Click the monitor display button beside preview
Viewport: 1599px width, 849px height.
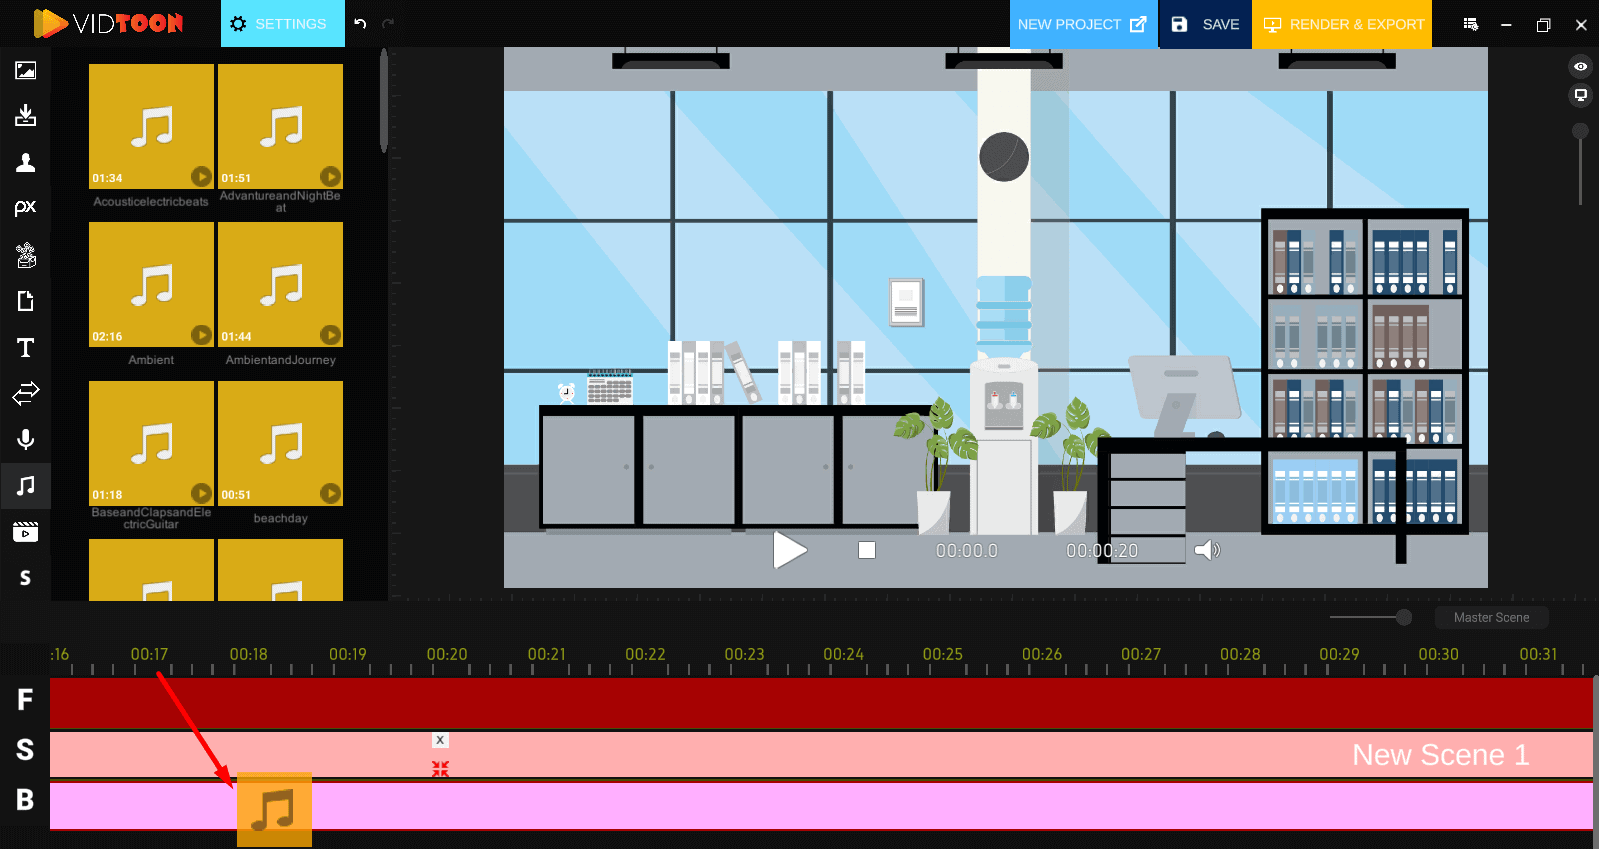click(1580, 95)
